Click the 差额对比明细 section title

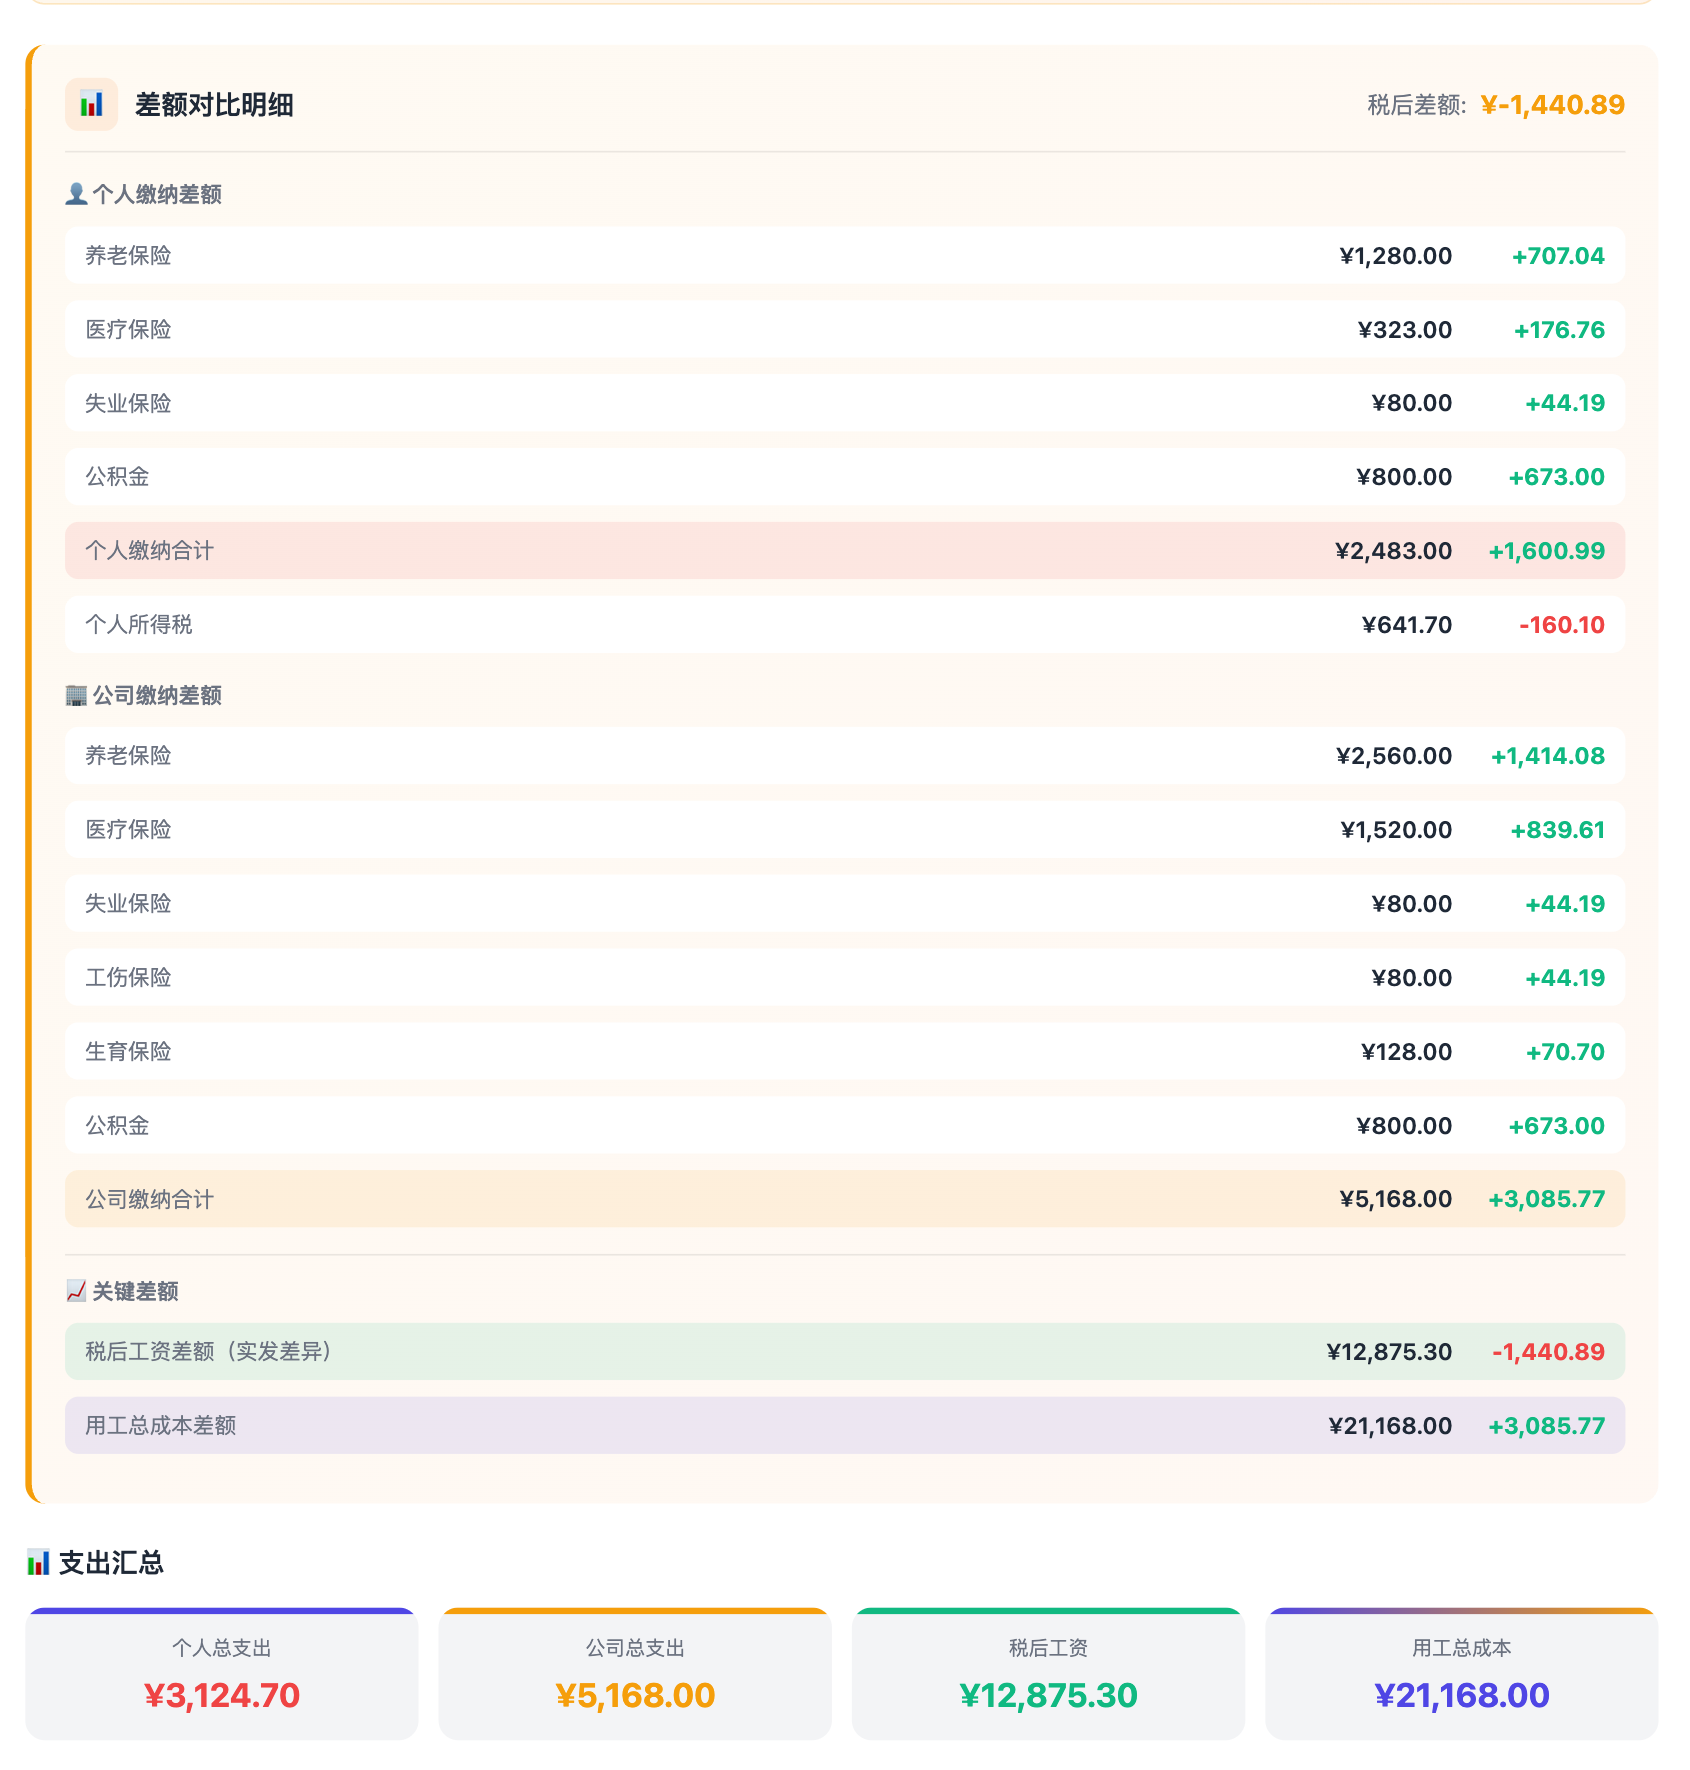(x=214, y=105)
